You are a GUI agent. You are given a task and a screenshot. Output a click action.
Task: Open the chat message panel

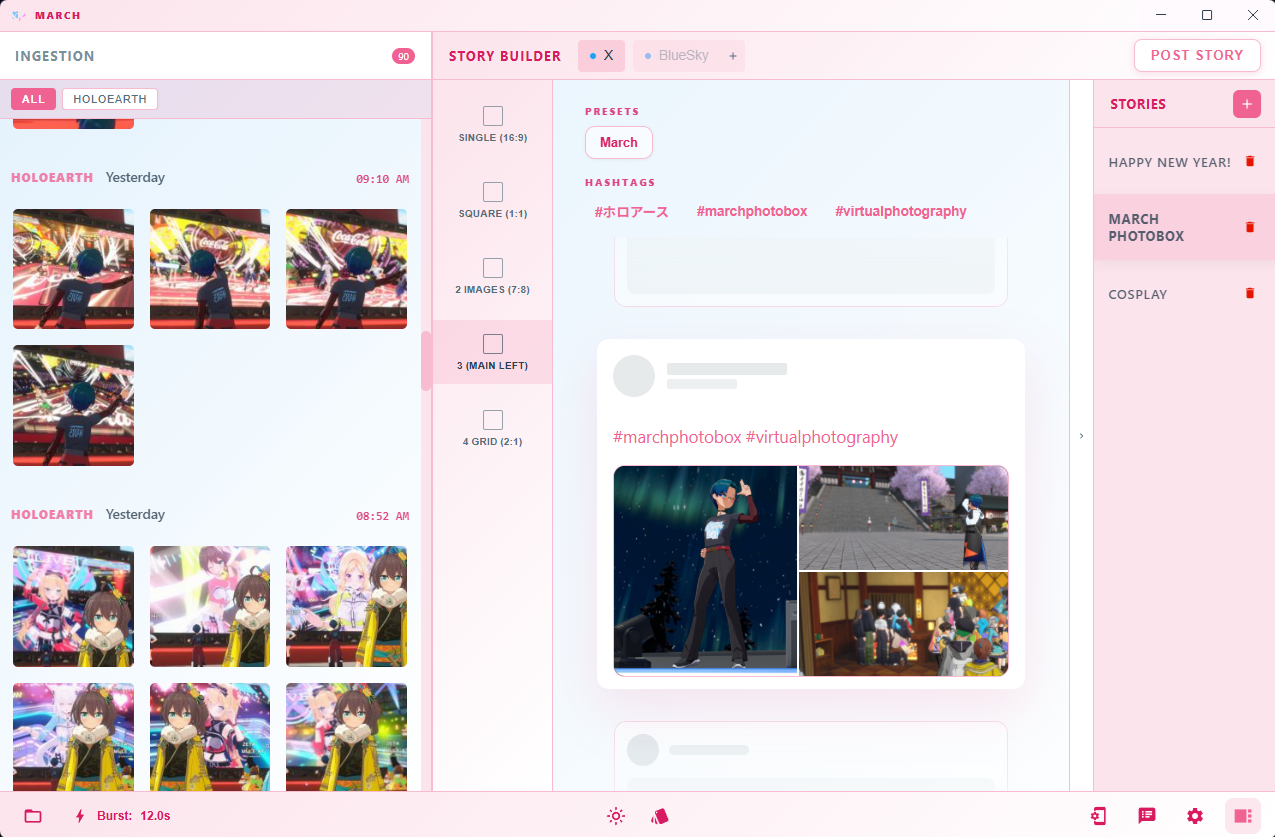click(1147, 815)
